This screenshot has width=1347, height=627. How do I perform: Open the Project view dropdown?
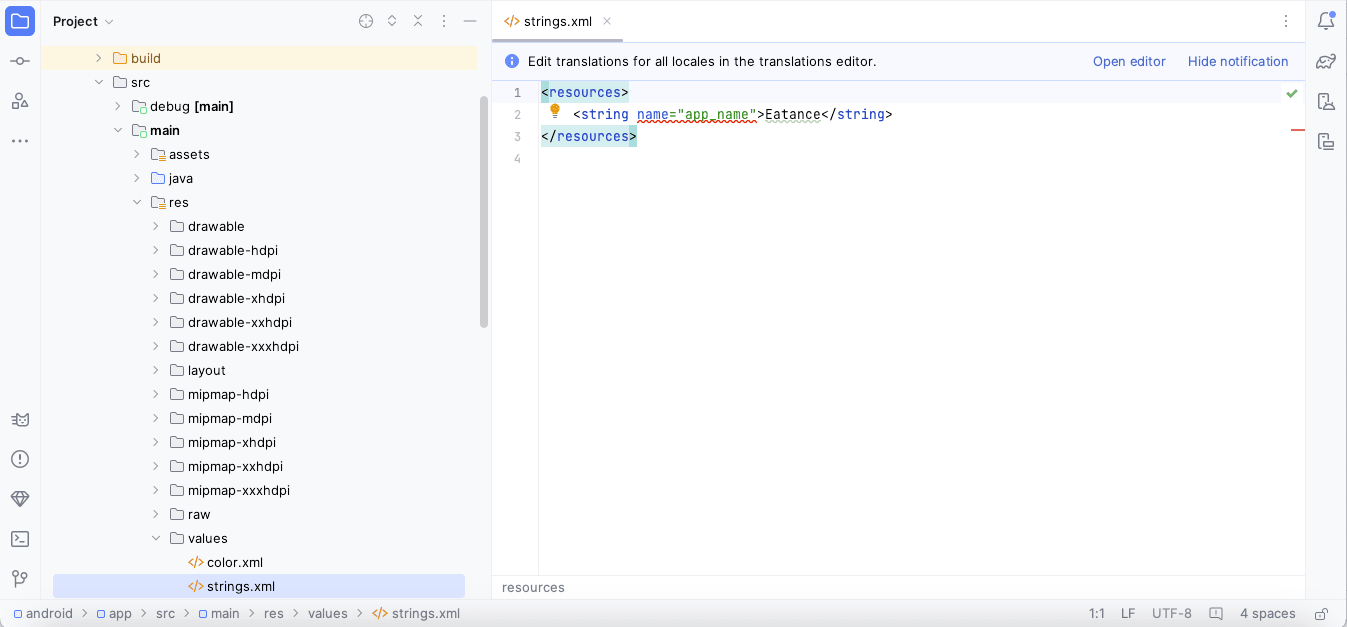[x=84, y=21]
